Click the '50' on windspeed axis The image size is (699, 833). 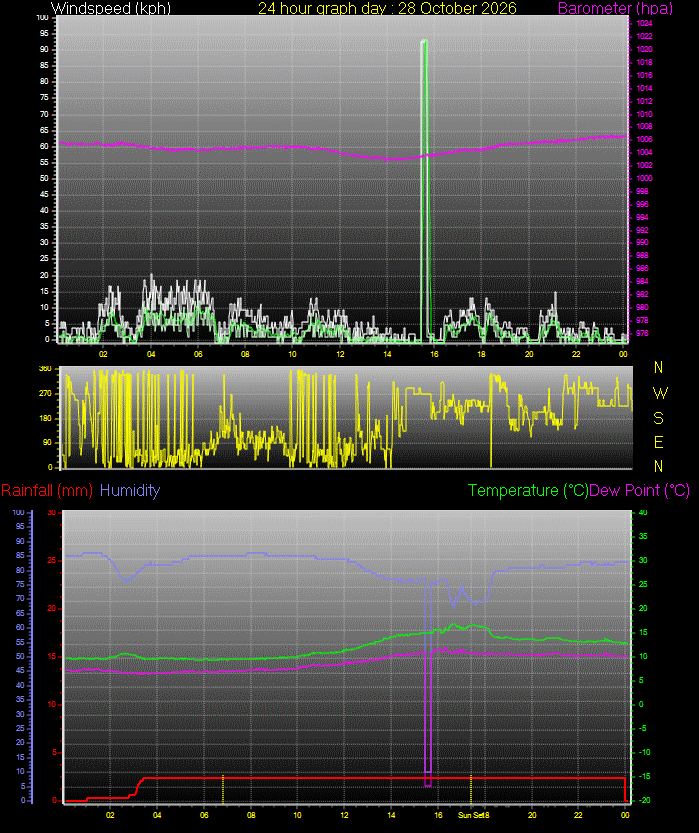tap(45, 178)
